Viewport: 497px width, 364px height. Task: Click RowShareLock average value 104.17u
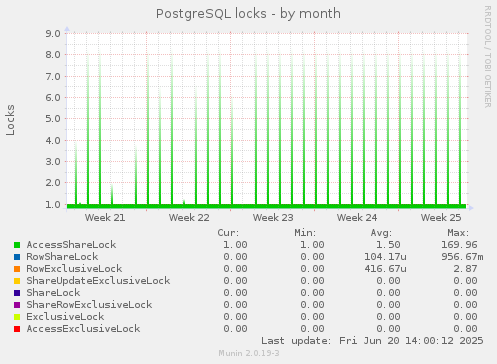[x=385, y=257]
